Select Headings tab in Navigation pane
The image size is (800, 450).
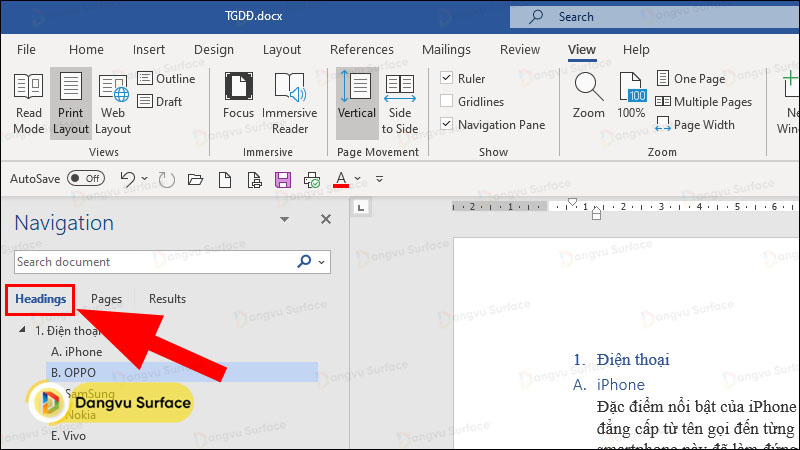(40, 299)
